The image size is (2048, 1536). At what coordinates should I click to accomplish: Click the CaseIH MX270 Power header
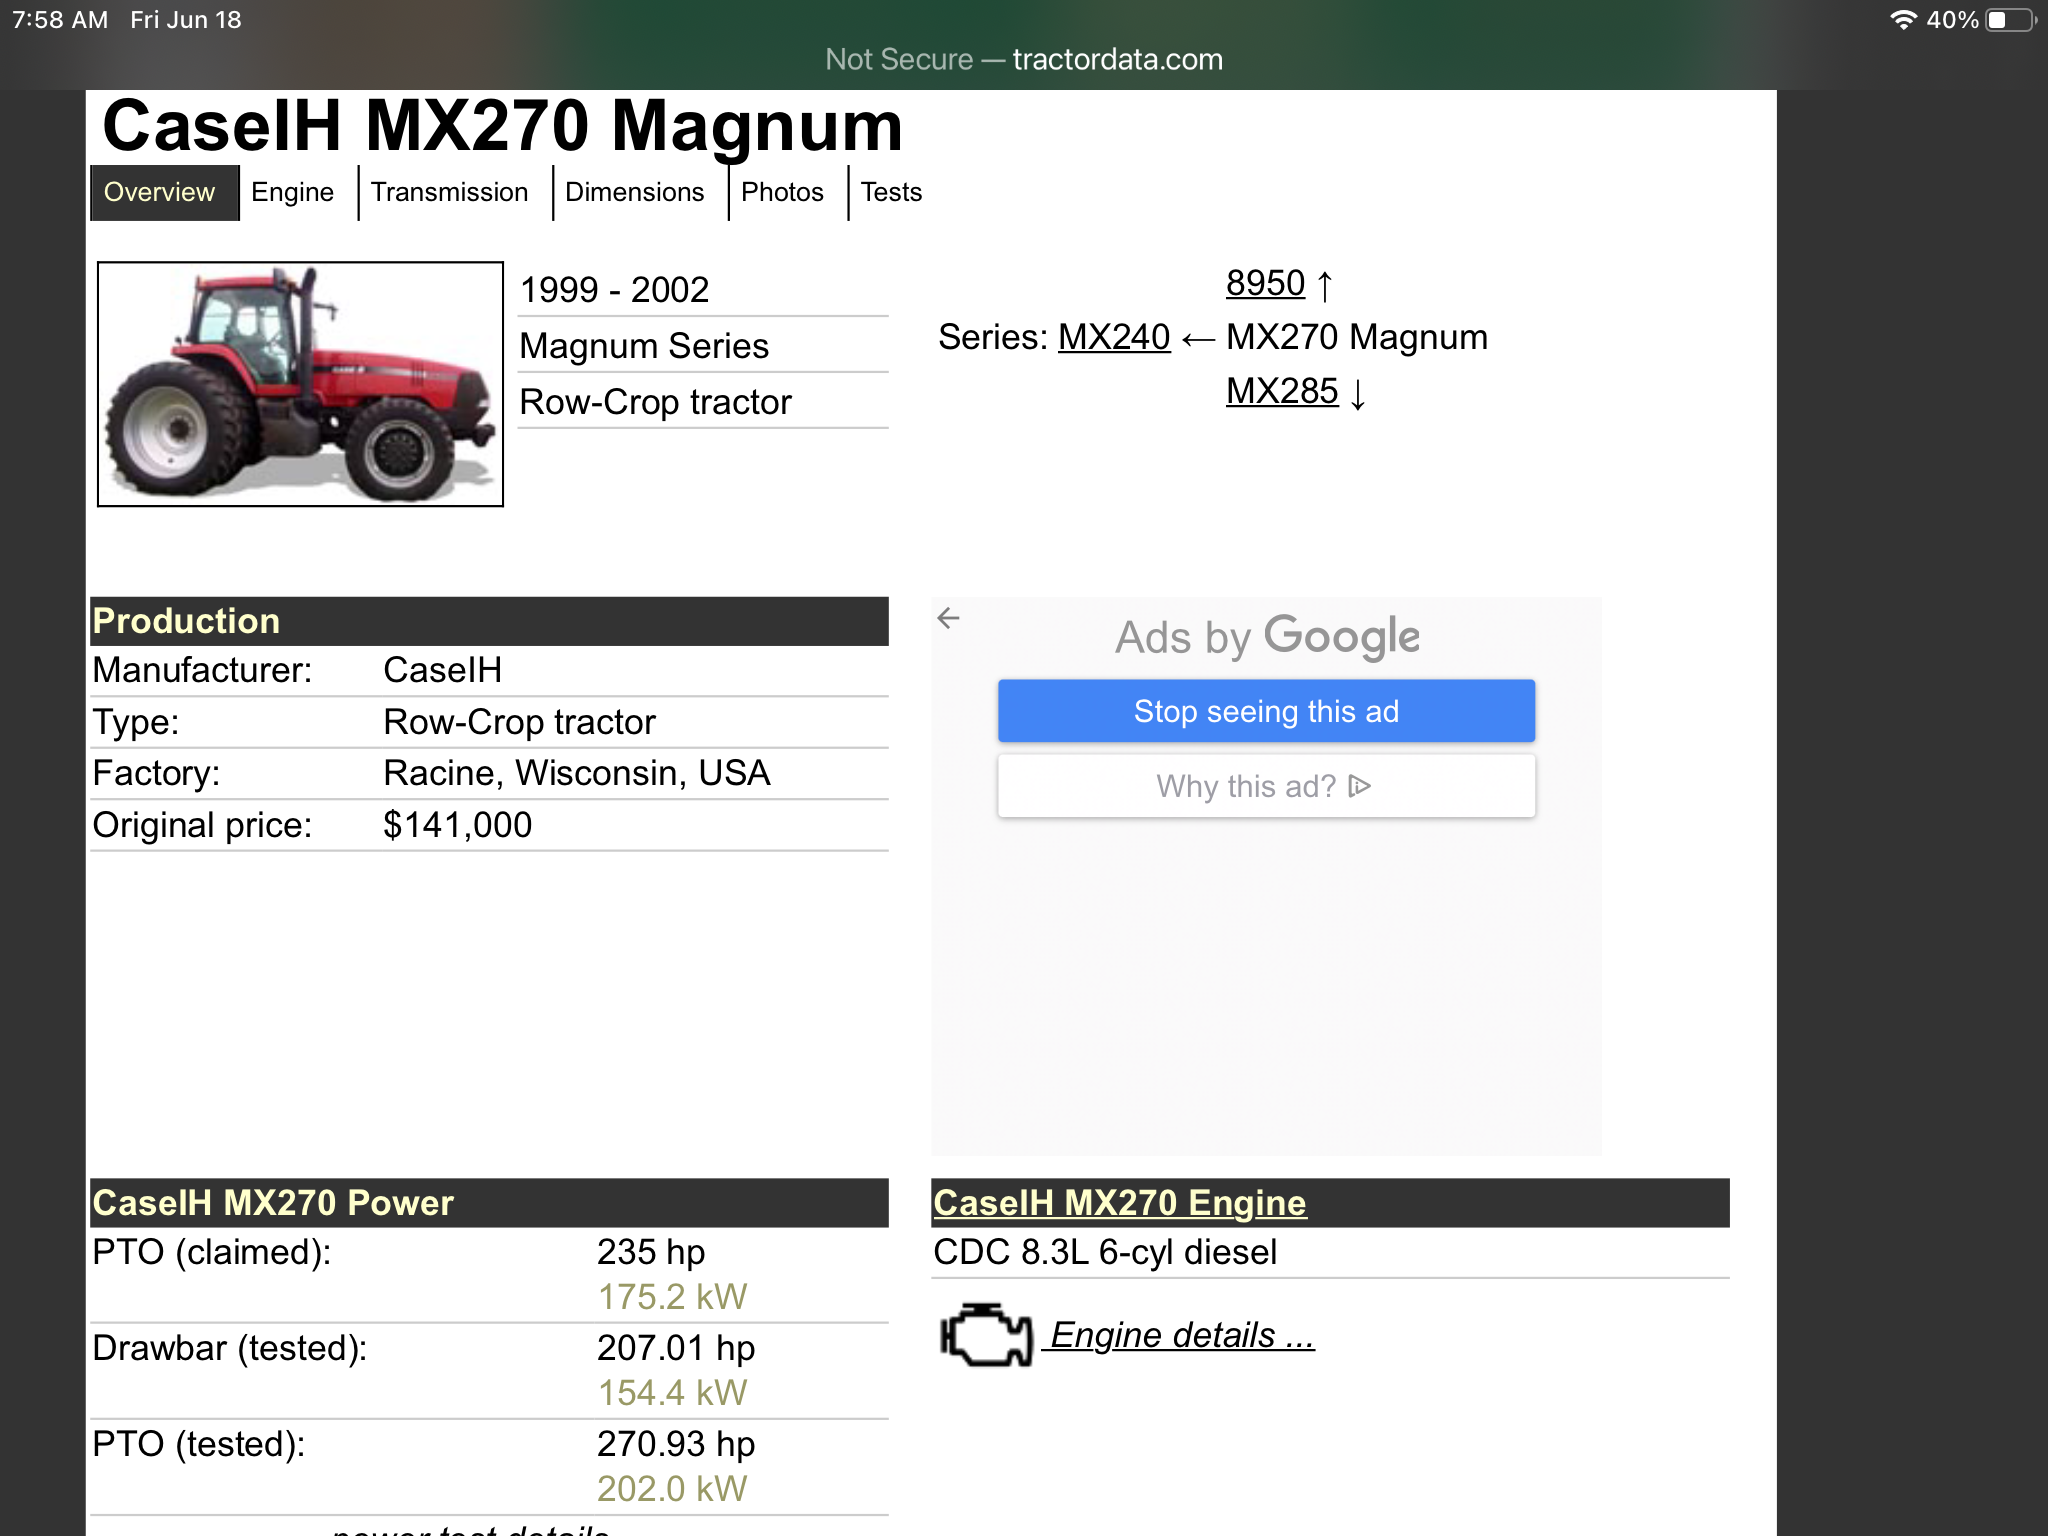click(x=489, y=1203)
